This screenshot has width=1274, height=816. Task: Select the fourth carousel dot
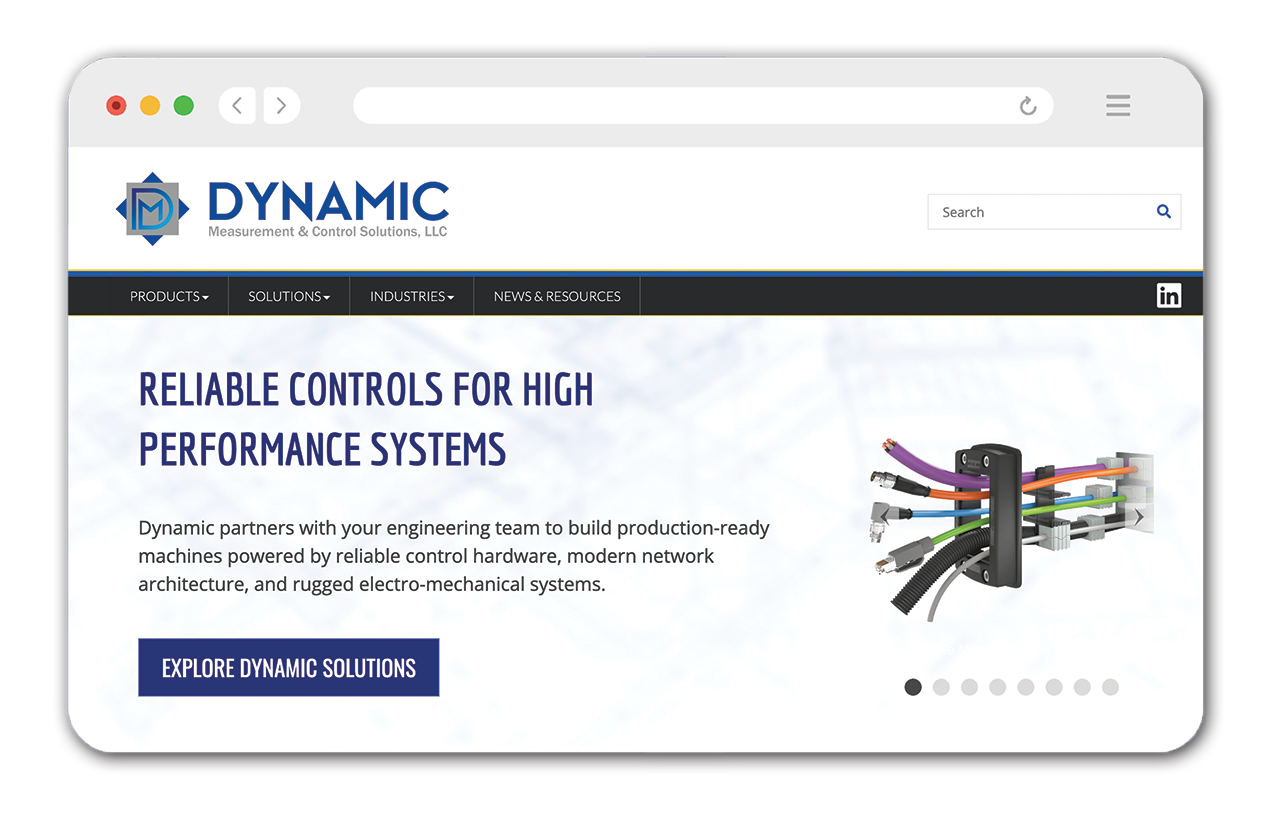coord(997,687)
